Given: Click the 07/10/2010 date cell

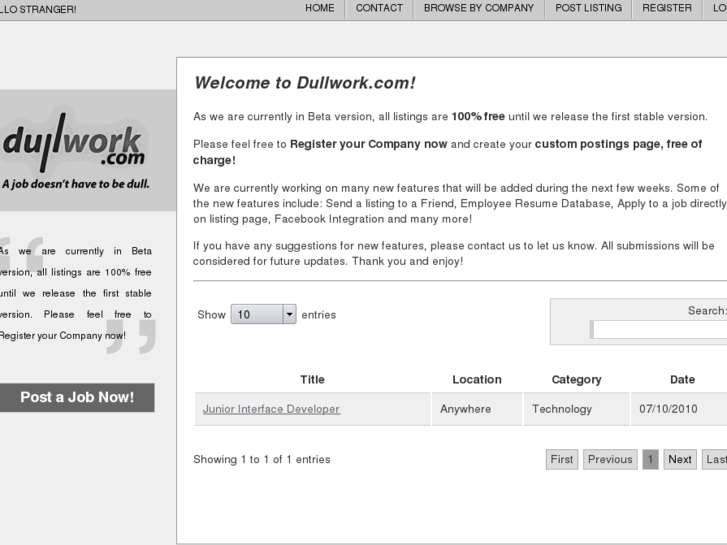Looking at the screenshot, I should 679,409.
